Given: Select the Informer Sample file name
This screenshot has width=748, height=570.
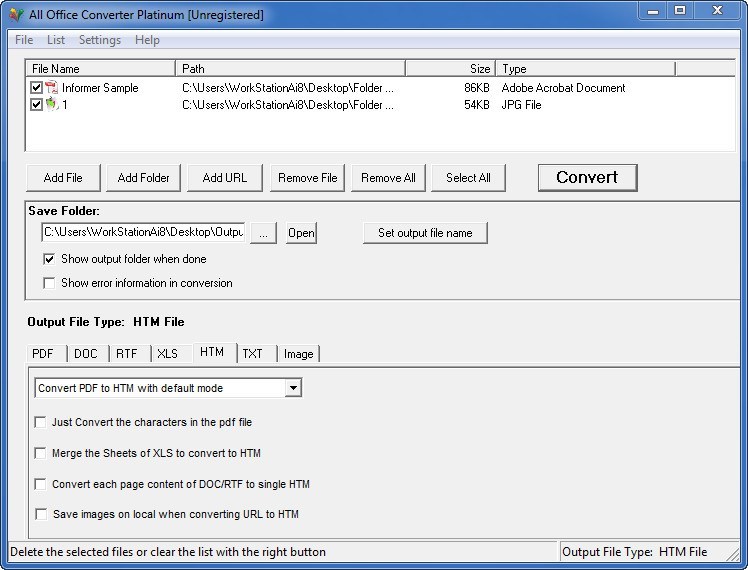Looking at the screenshot, I should tap(100, 88).
